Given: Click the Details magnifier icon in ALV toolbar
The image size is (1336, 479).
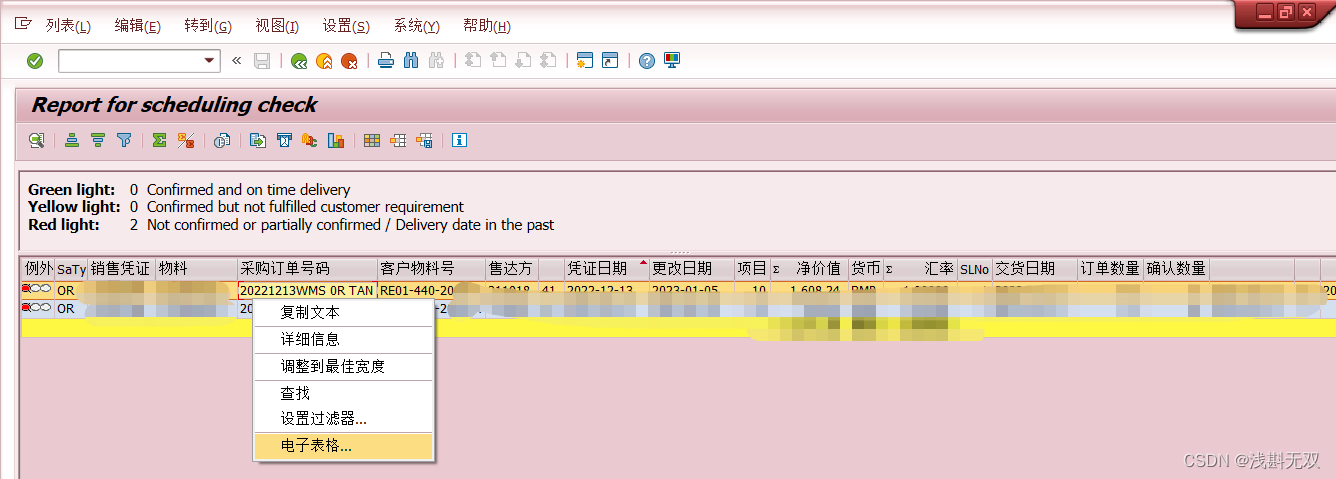Looking at the screenshot, I should click(36, 141).
